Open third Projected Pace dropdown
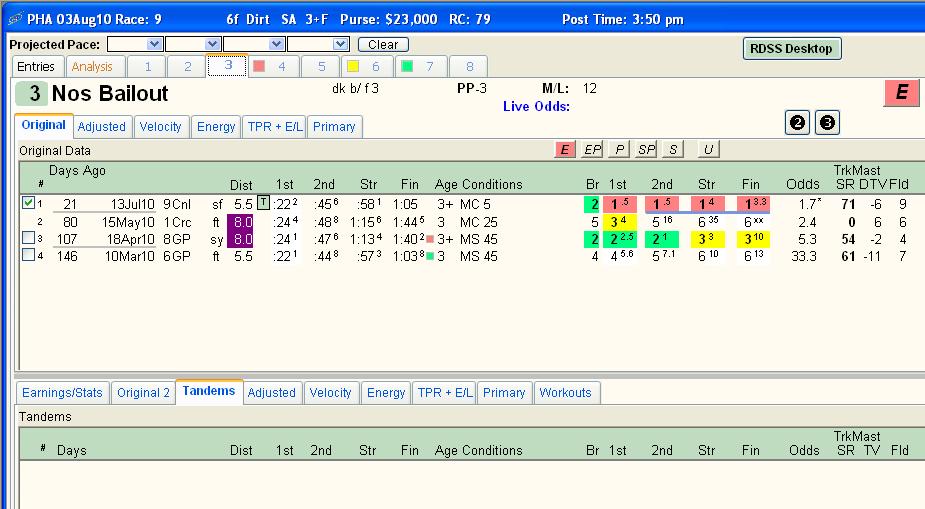Viewport: 925px width, 509px height. pyautogui.click(x=276, y=44)
